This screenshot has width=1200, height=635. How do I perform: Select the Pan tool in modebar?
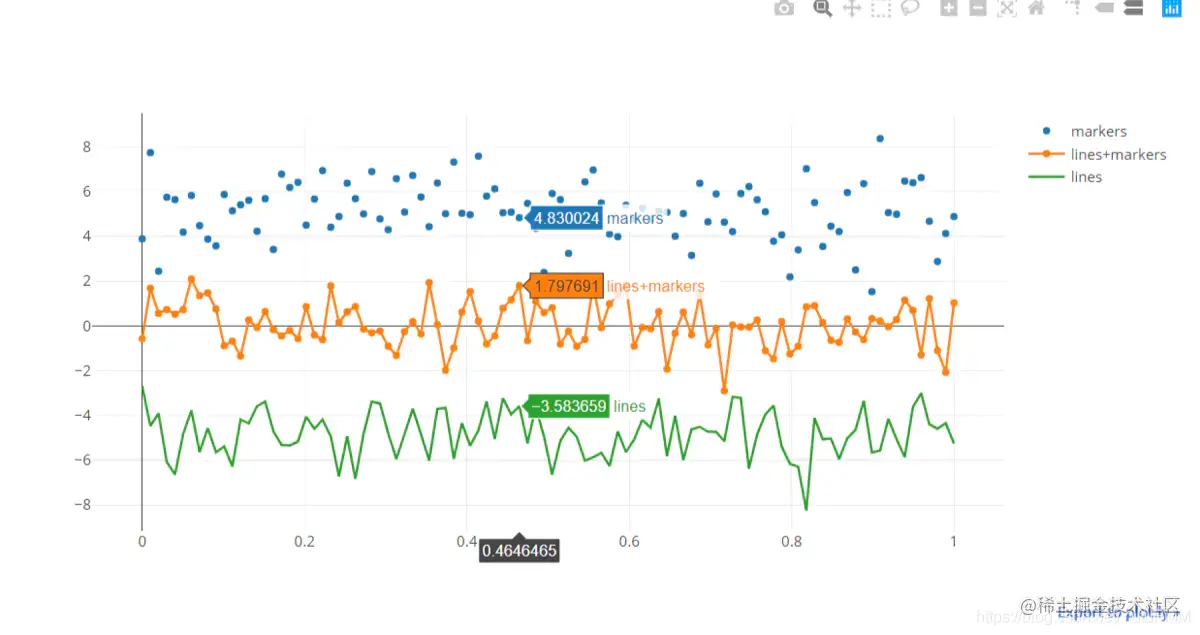click(852, 8)
